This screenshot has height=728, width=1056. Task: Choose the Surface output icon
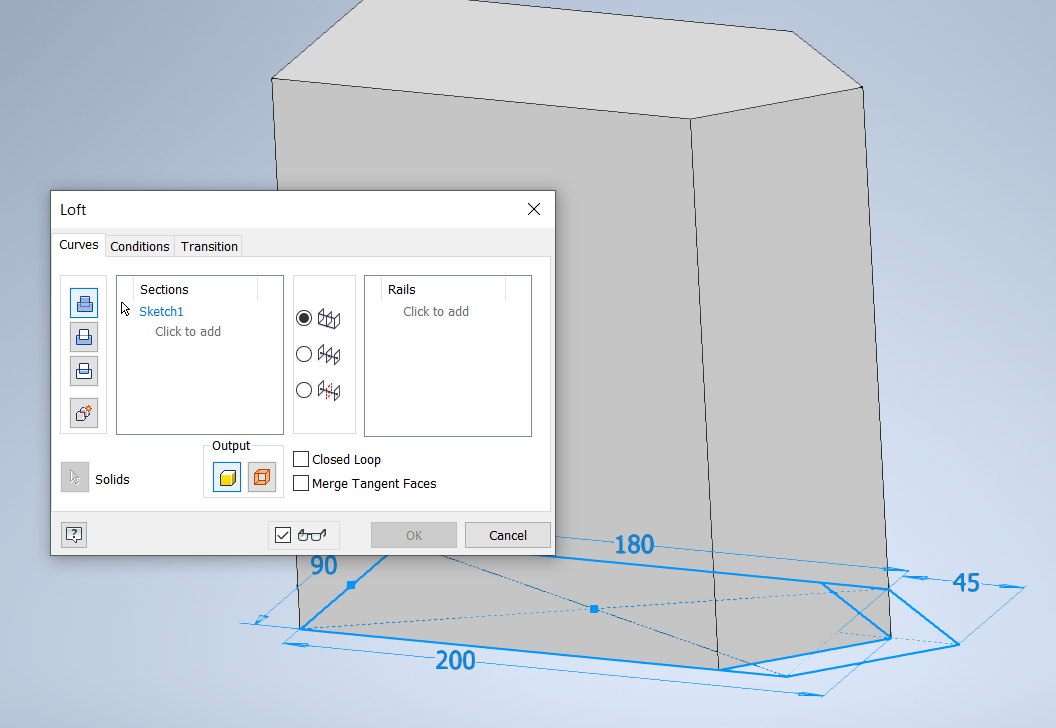click(x=262, y=477)
